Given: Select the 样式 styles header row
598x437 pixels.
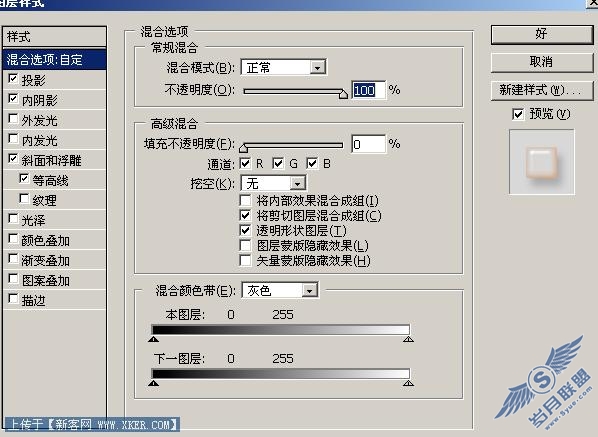Looking at the screenshot, I should click(55, 37).
